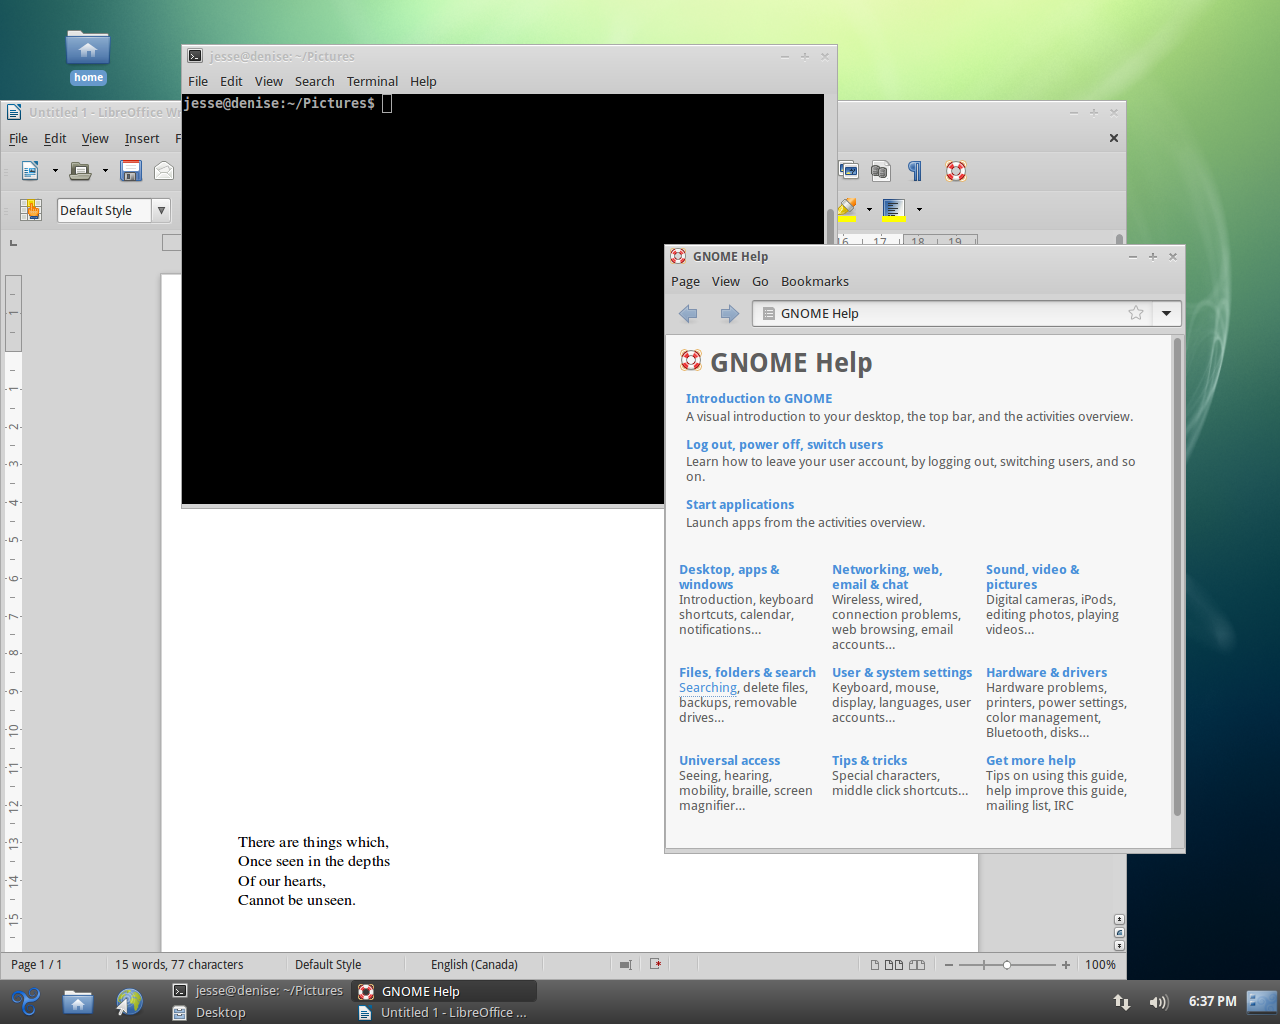Expand the highlighting color dropdown arrow
Viewport: 1280px width, 1024px height.
869,209
